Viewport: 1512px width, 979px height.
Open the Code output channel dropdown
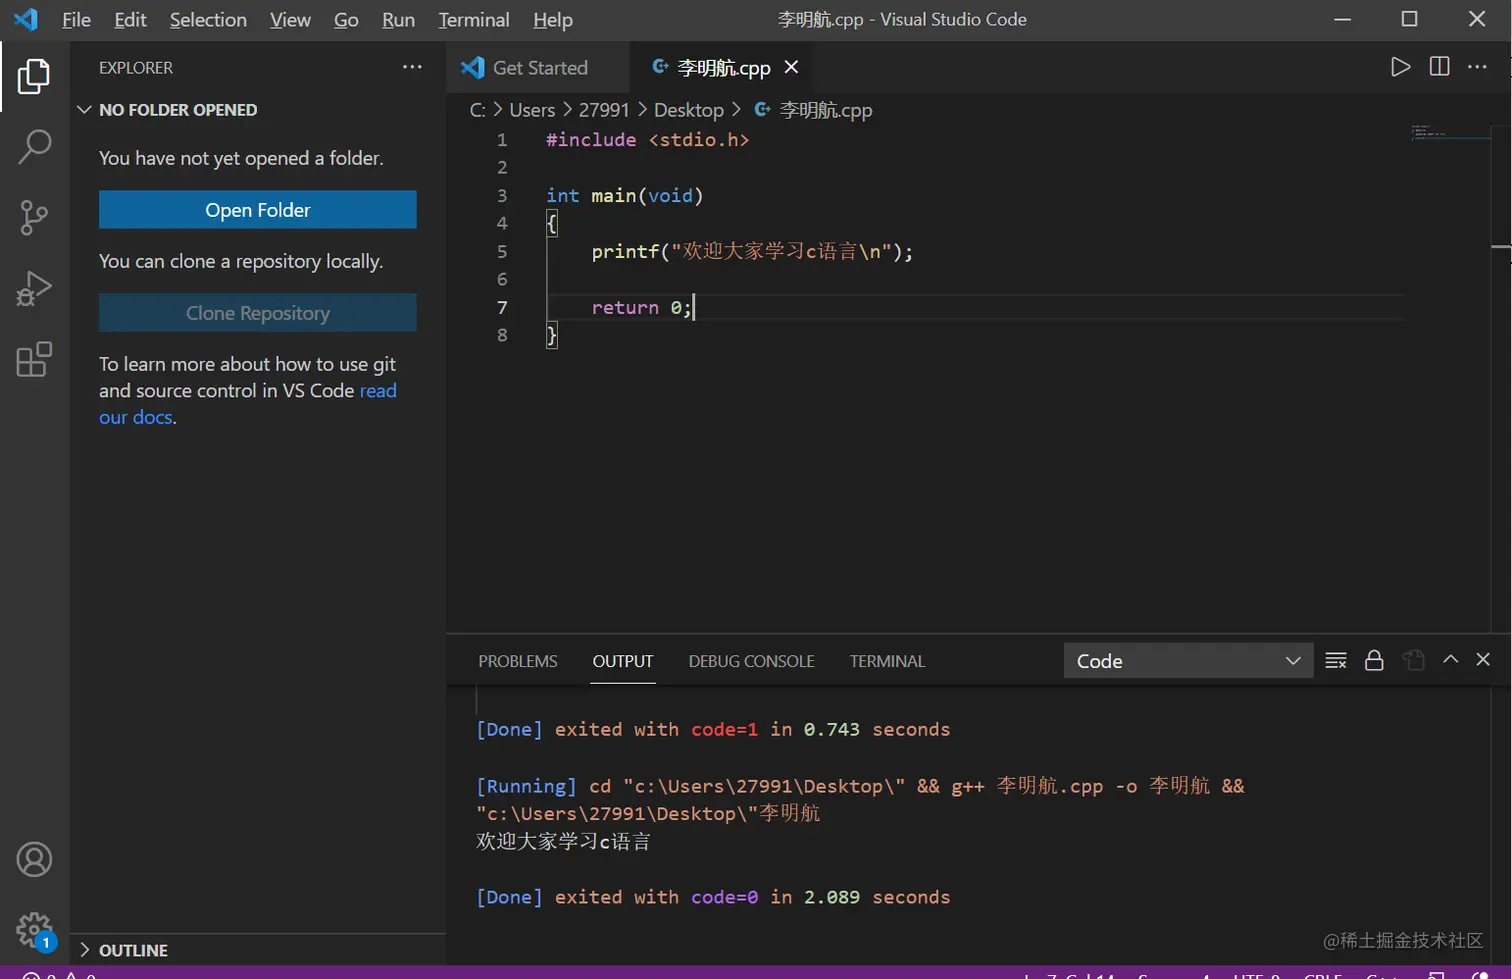pyautogui.click(x=1188, y=661)
